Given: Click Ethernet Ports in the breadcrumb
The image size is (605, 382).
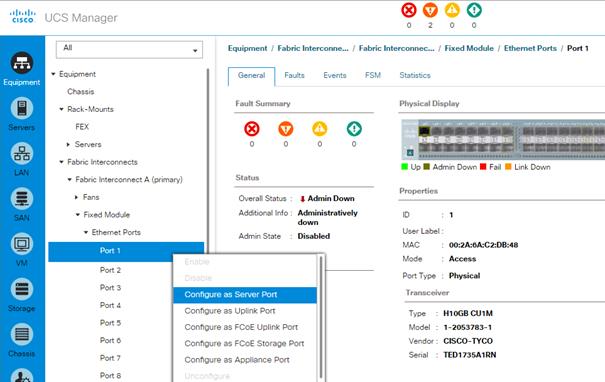Looking at the screenshot, I should coord(530,49).
